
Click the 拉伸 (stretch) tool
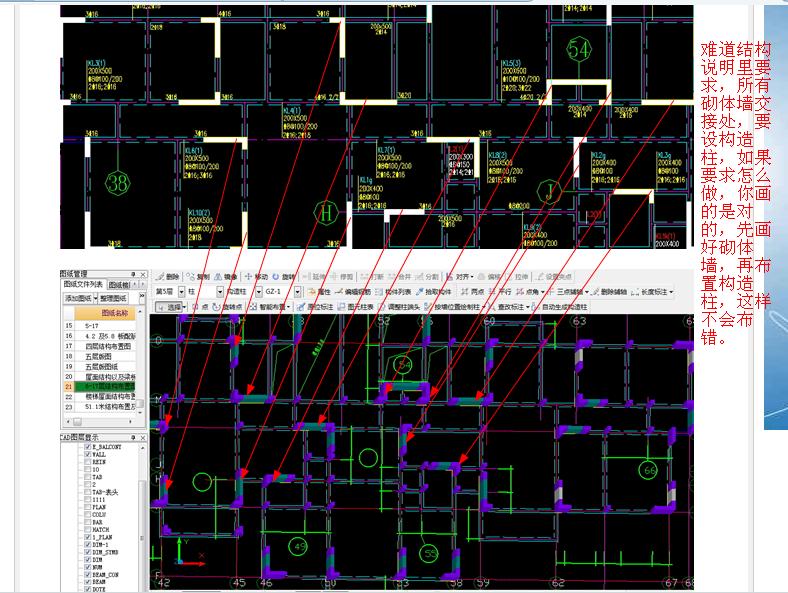click(x=518, y=276)
